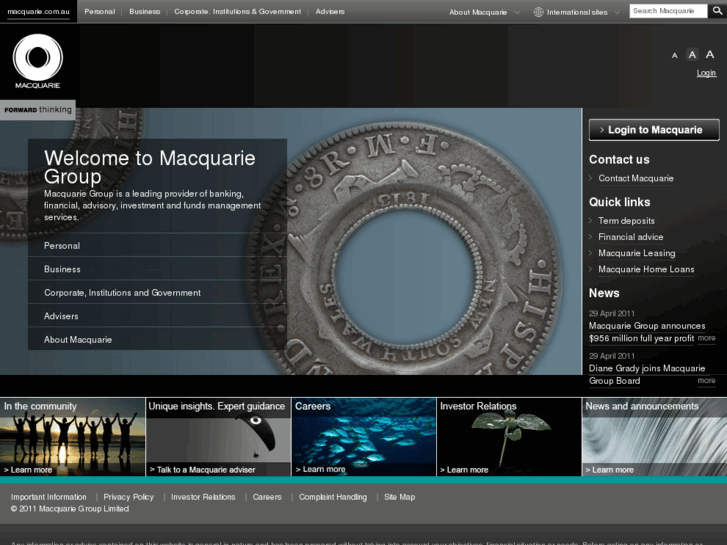Click Talk to a Macquarie adviser
Image resolution: width=727 pixels, height=545 pixels.
203,470
